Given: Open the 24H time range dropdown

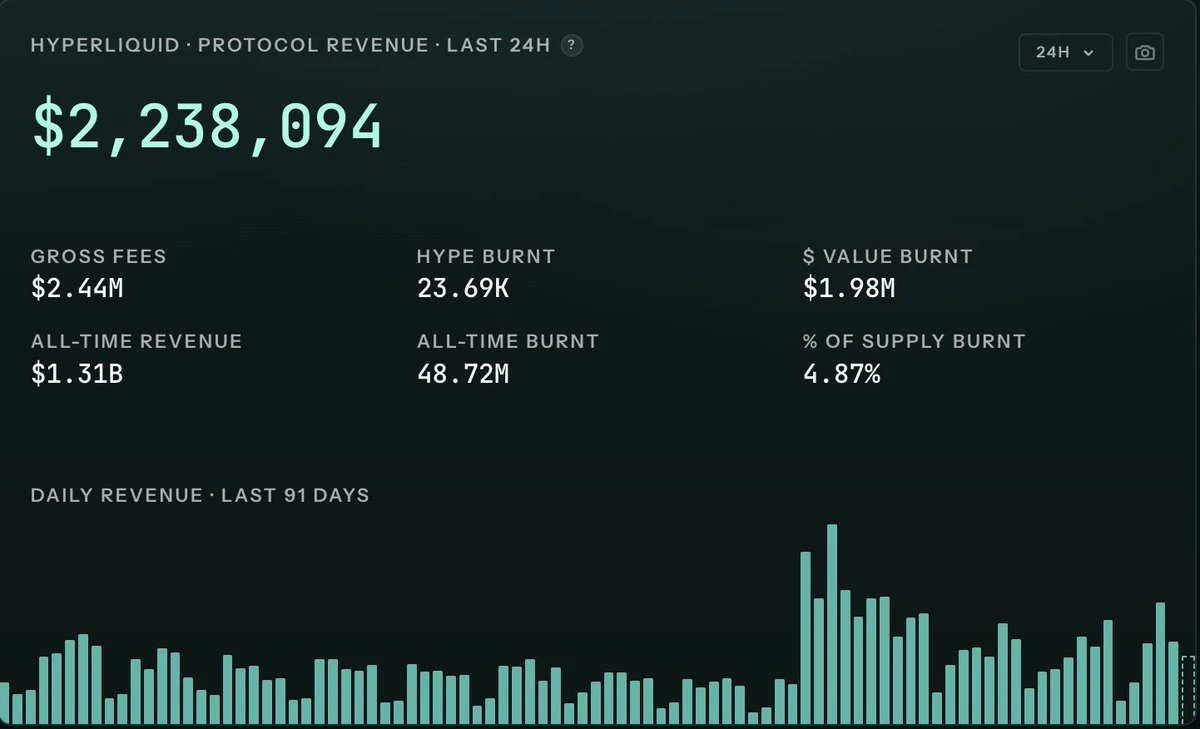Looking at the screenshot, I should (x=1065, y=52).
